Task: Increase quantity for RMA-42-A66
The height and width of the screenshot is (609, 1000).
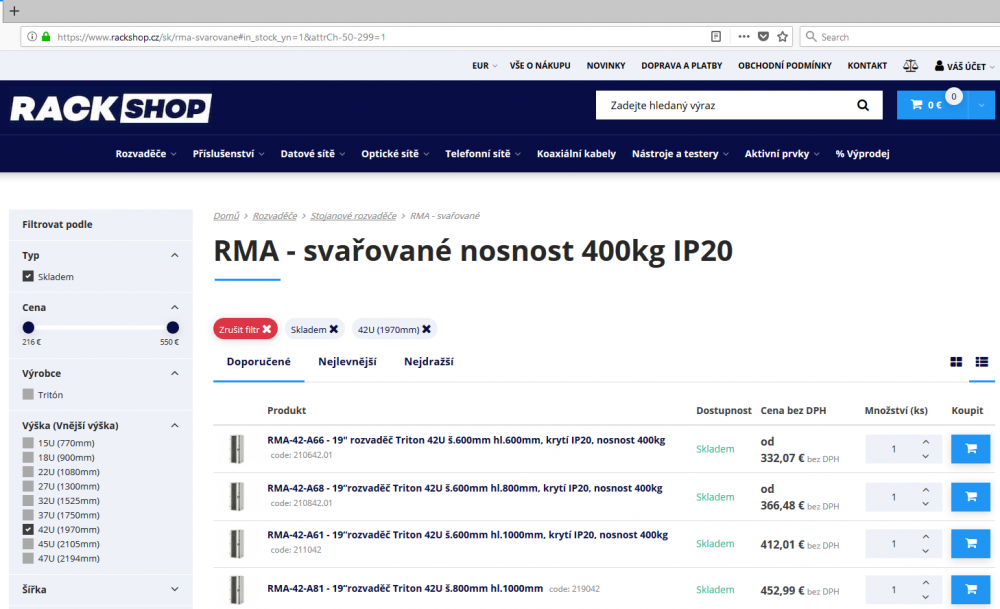Action: (x=925, y=442)
